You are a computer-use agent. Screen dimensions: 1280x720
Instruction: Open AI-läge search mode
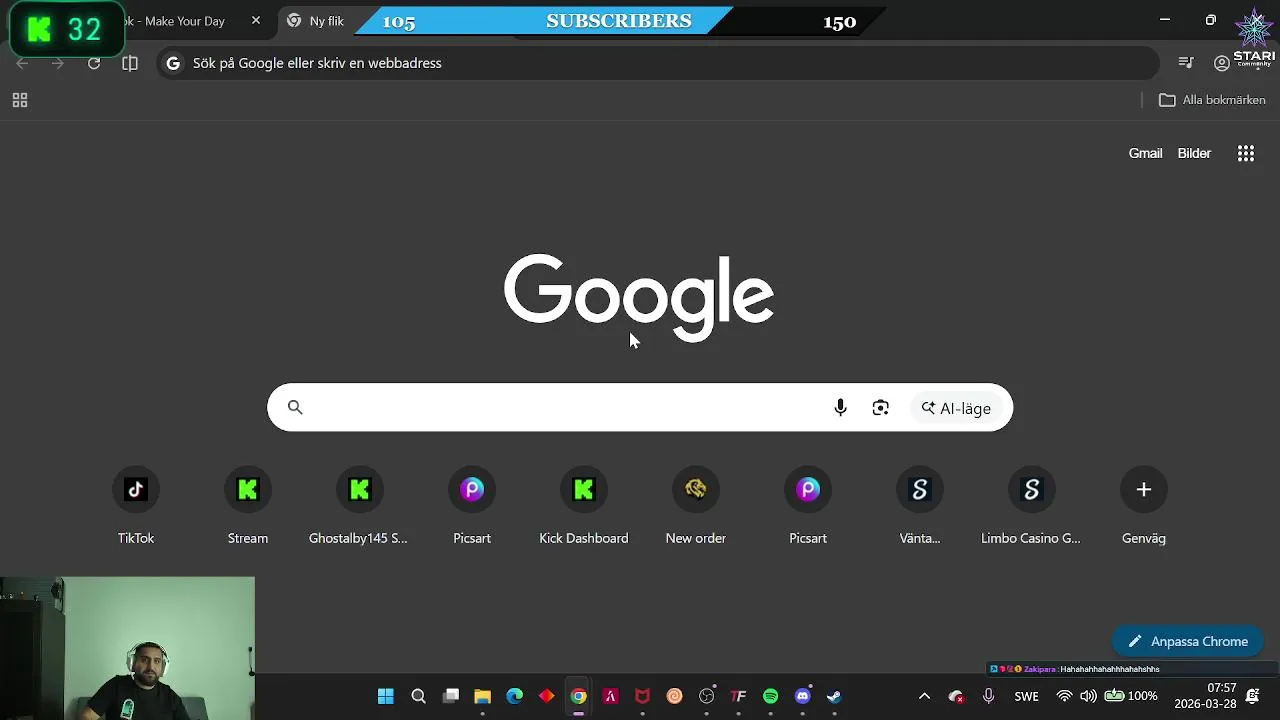click(956, 408)
